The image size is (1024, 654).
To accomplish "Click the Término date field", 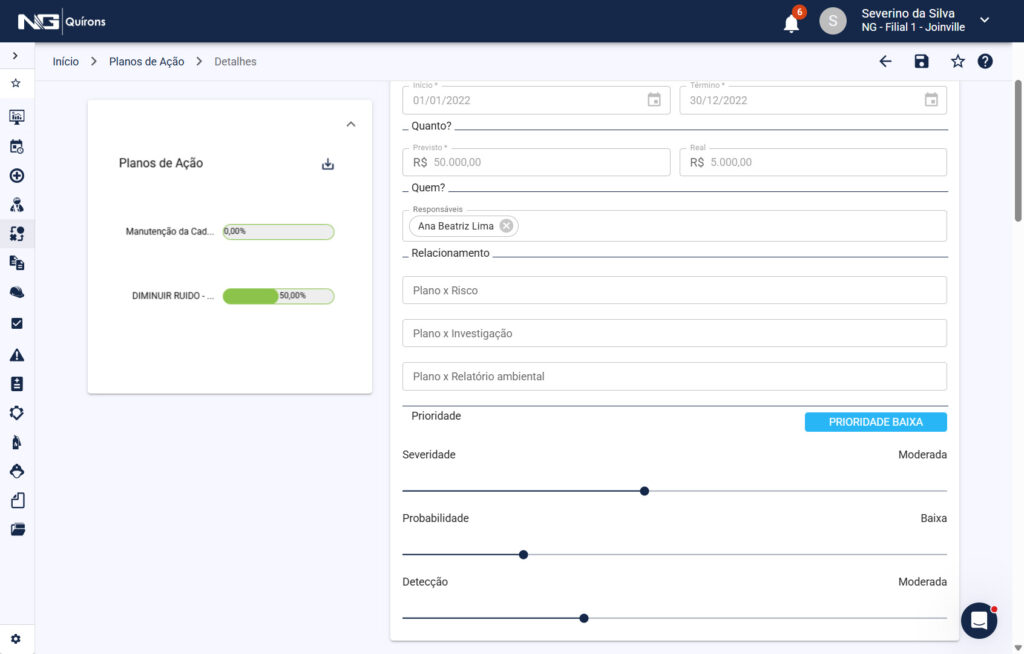I will pyautogui.click(x=813, y=100).
